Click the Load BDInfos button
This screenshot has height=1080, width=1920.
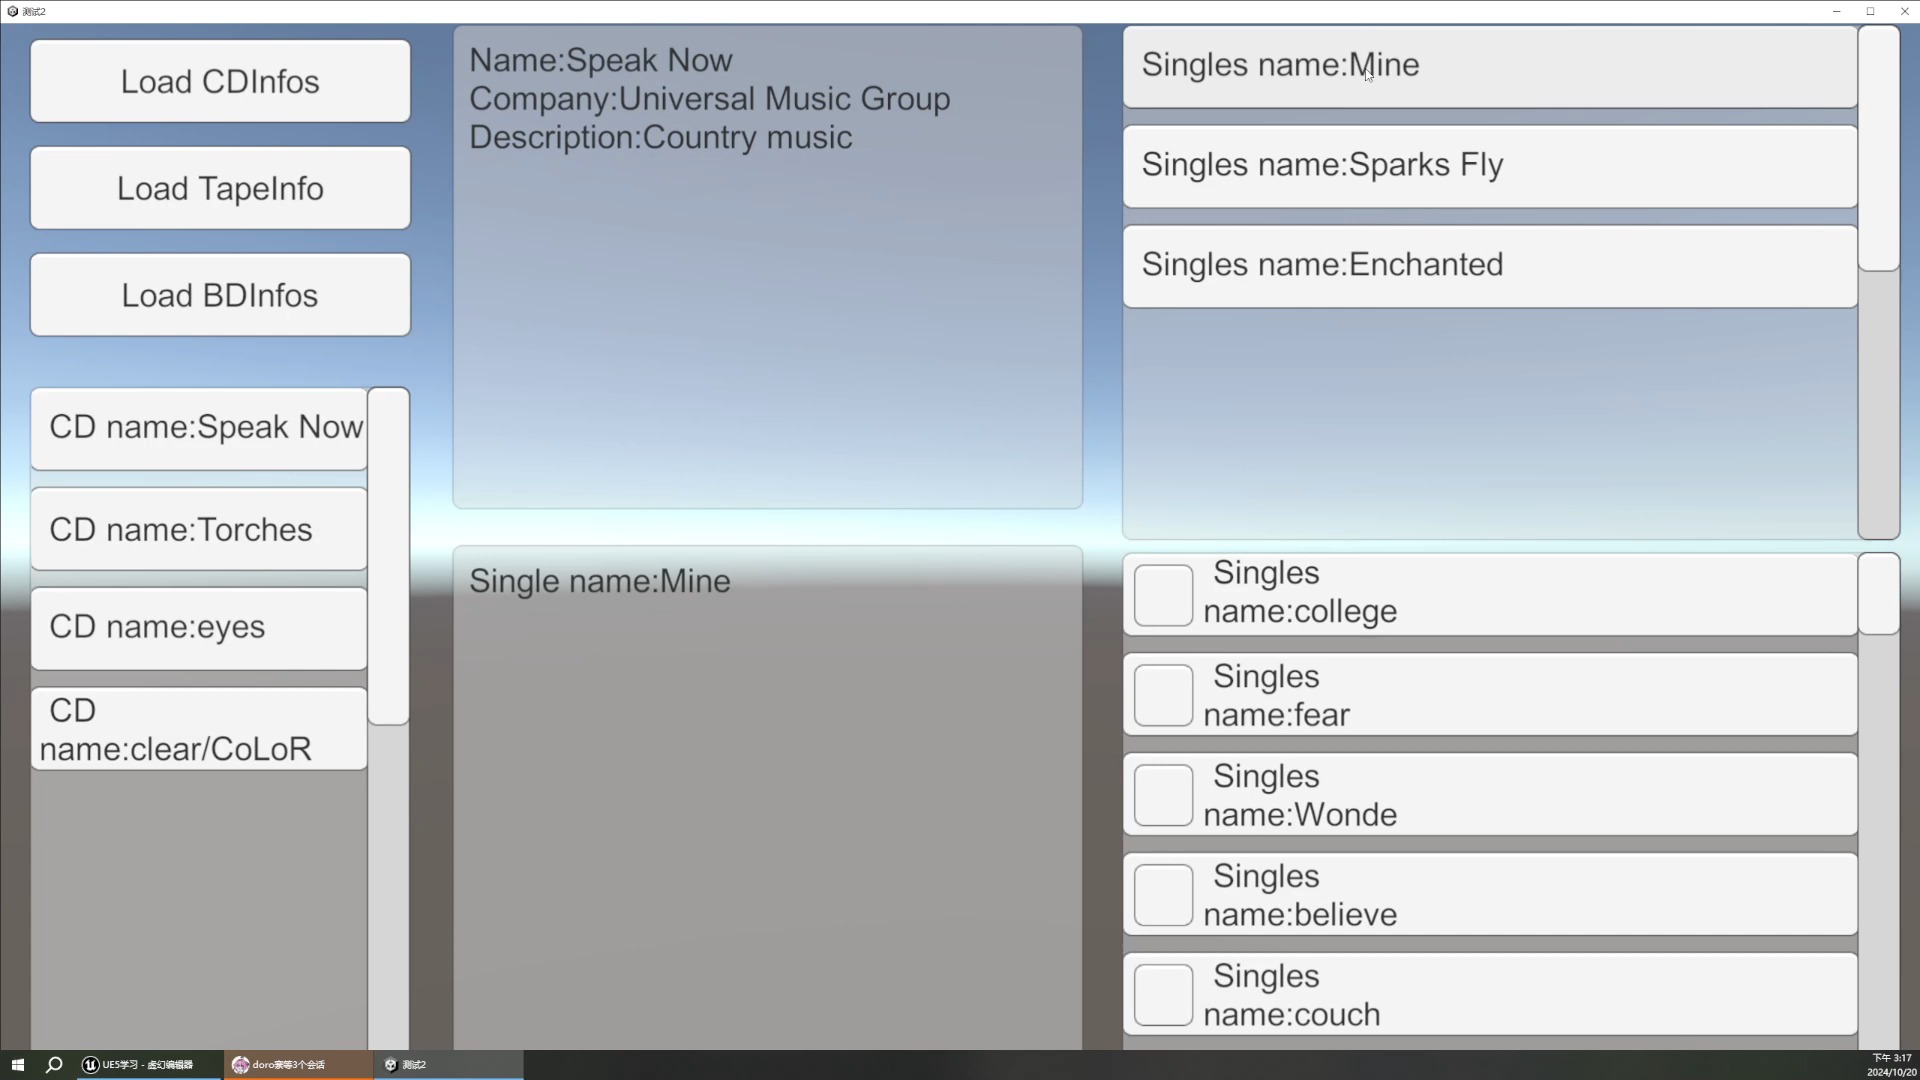(220, 295)
